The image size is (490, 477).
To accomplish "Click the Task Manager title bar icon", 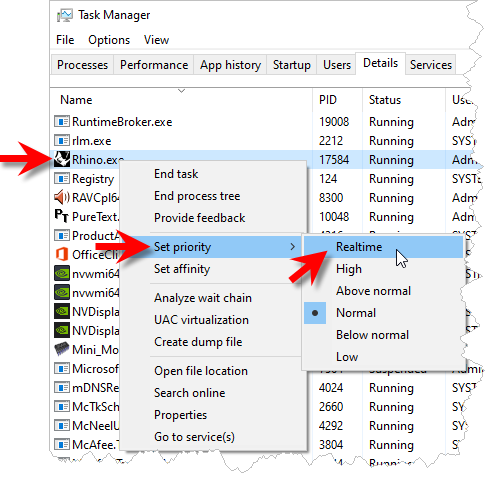I will [x=64, y=15].
